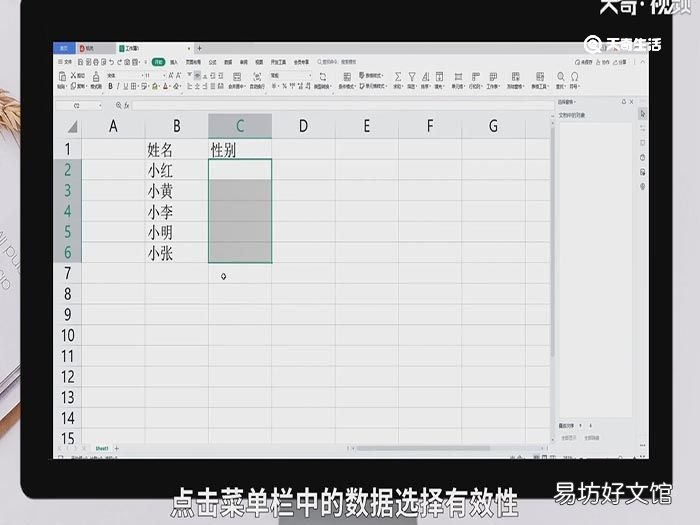Click the Wrap Text icon
Viewport: 700px width, 525px height.
tap(257, 77)
